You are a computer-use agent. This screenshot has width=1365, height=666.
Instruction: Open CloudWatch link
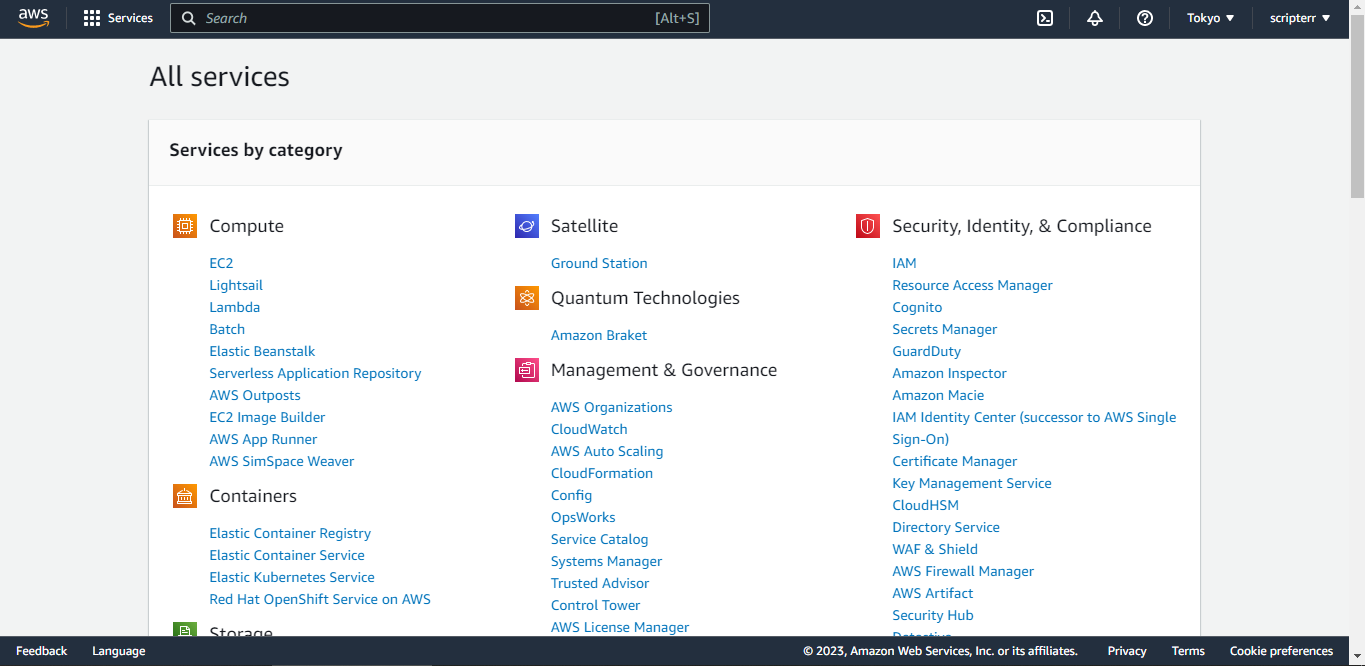(x=589, y=429)
